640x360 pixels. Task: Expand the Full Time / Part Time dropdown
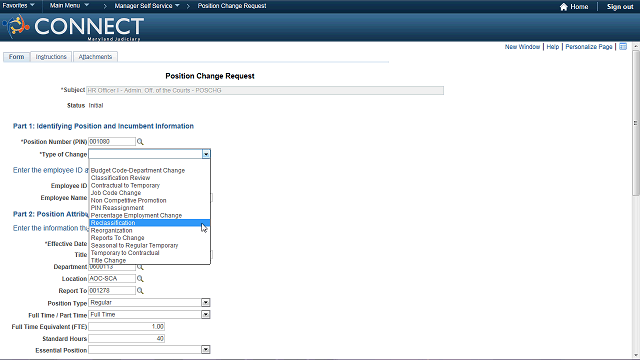coord(206,314)
